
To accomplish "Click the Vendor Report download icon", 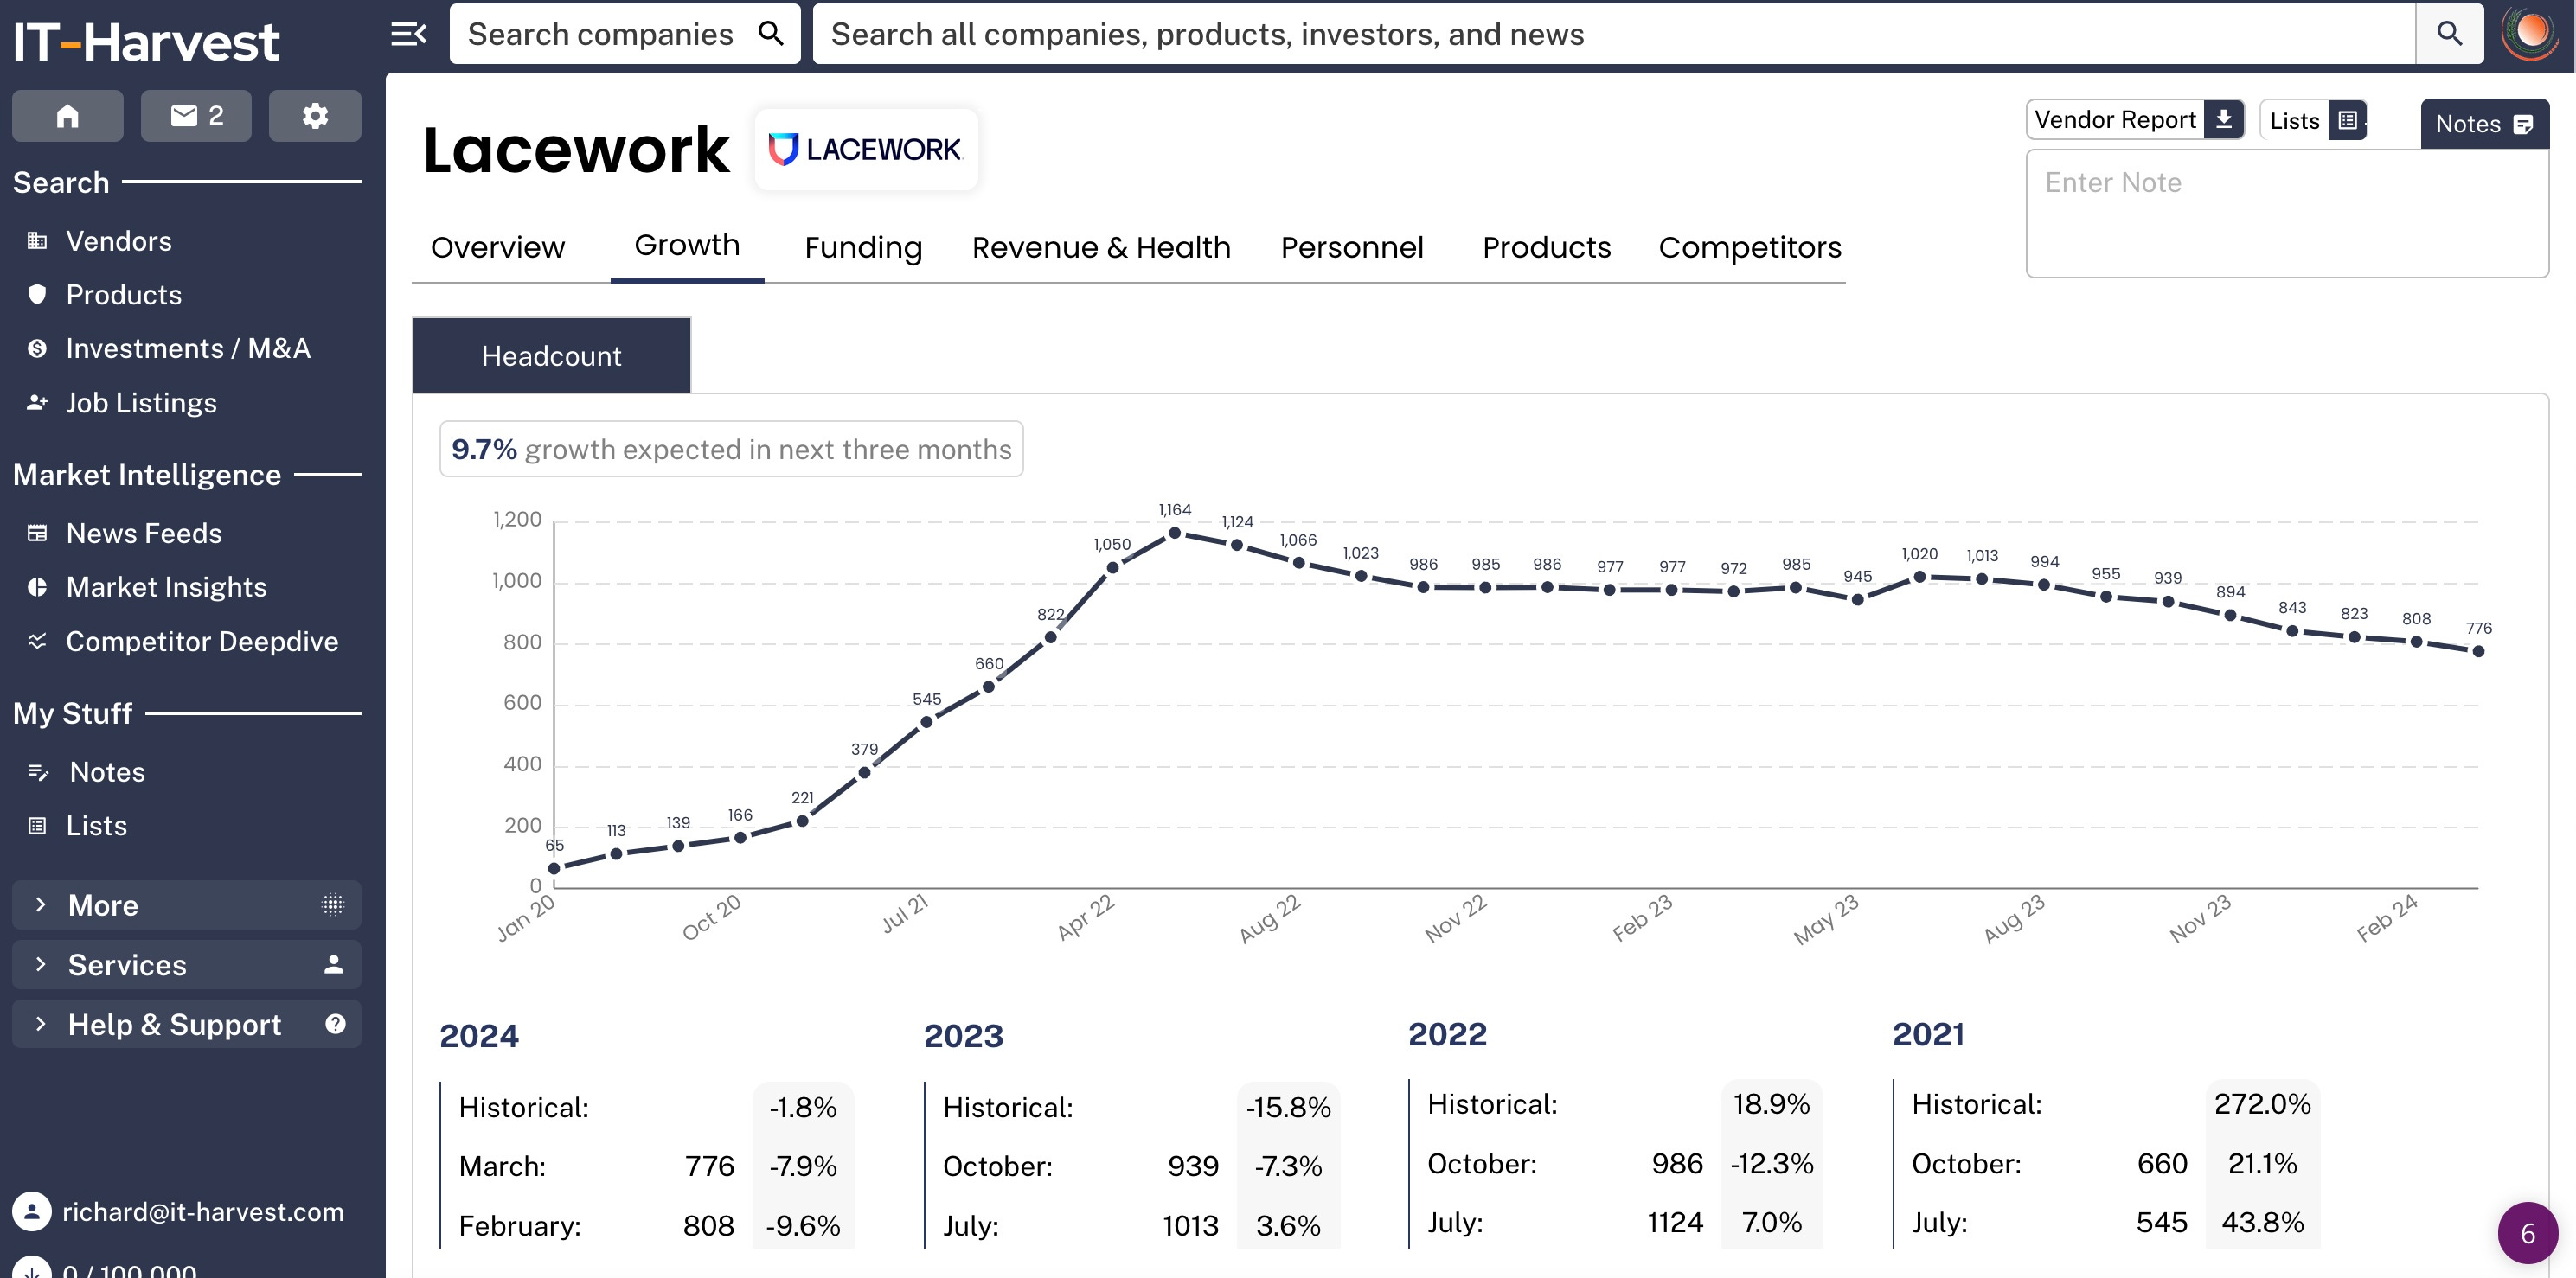I will pos(2223,120).
